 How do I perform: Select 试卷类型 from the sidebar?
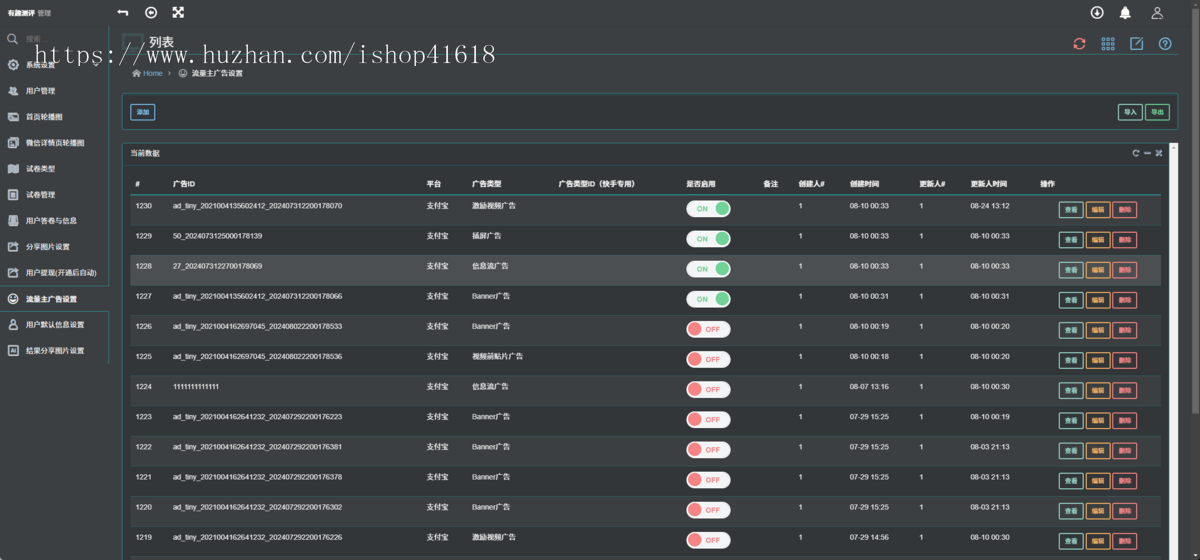coord(41,169)
